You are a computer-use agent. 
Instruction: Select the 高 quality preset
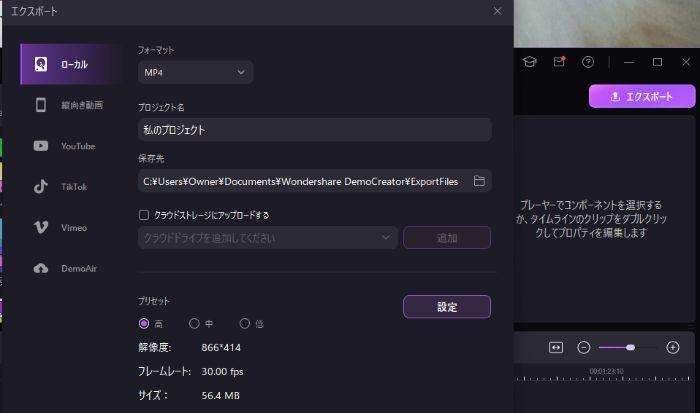pos(144,324)
